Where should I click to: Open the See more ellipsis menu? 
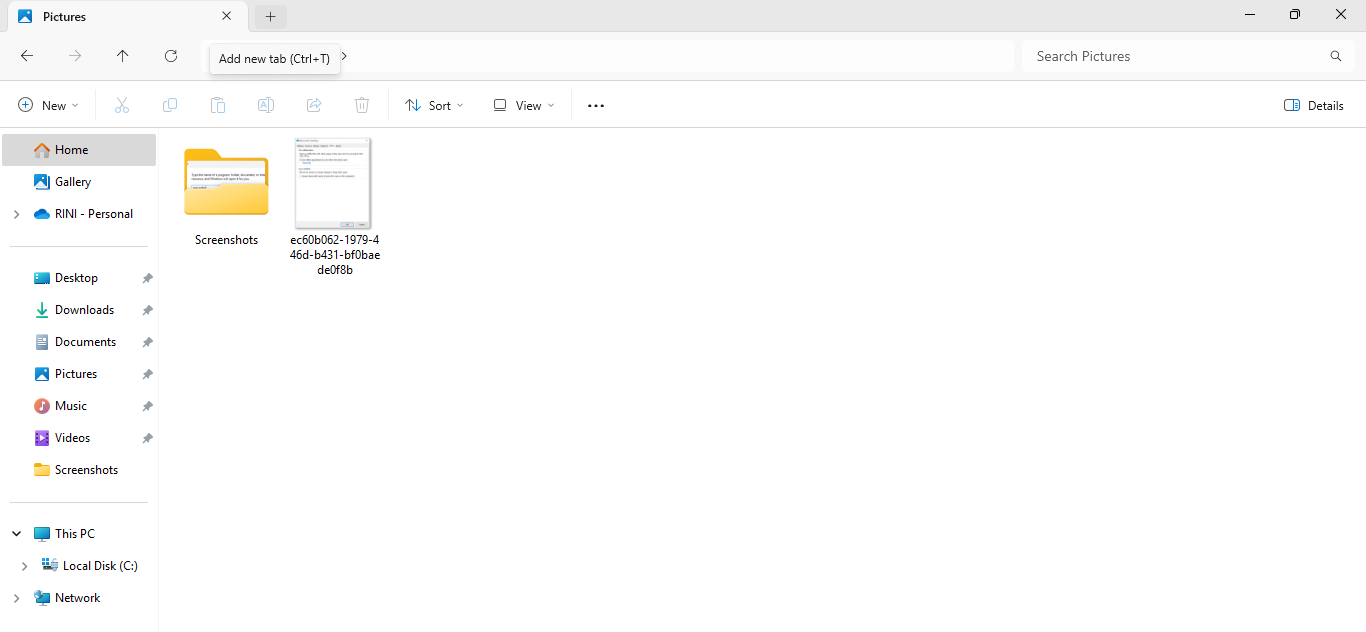[x=596, y=105]
